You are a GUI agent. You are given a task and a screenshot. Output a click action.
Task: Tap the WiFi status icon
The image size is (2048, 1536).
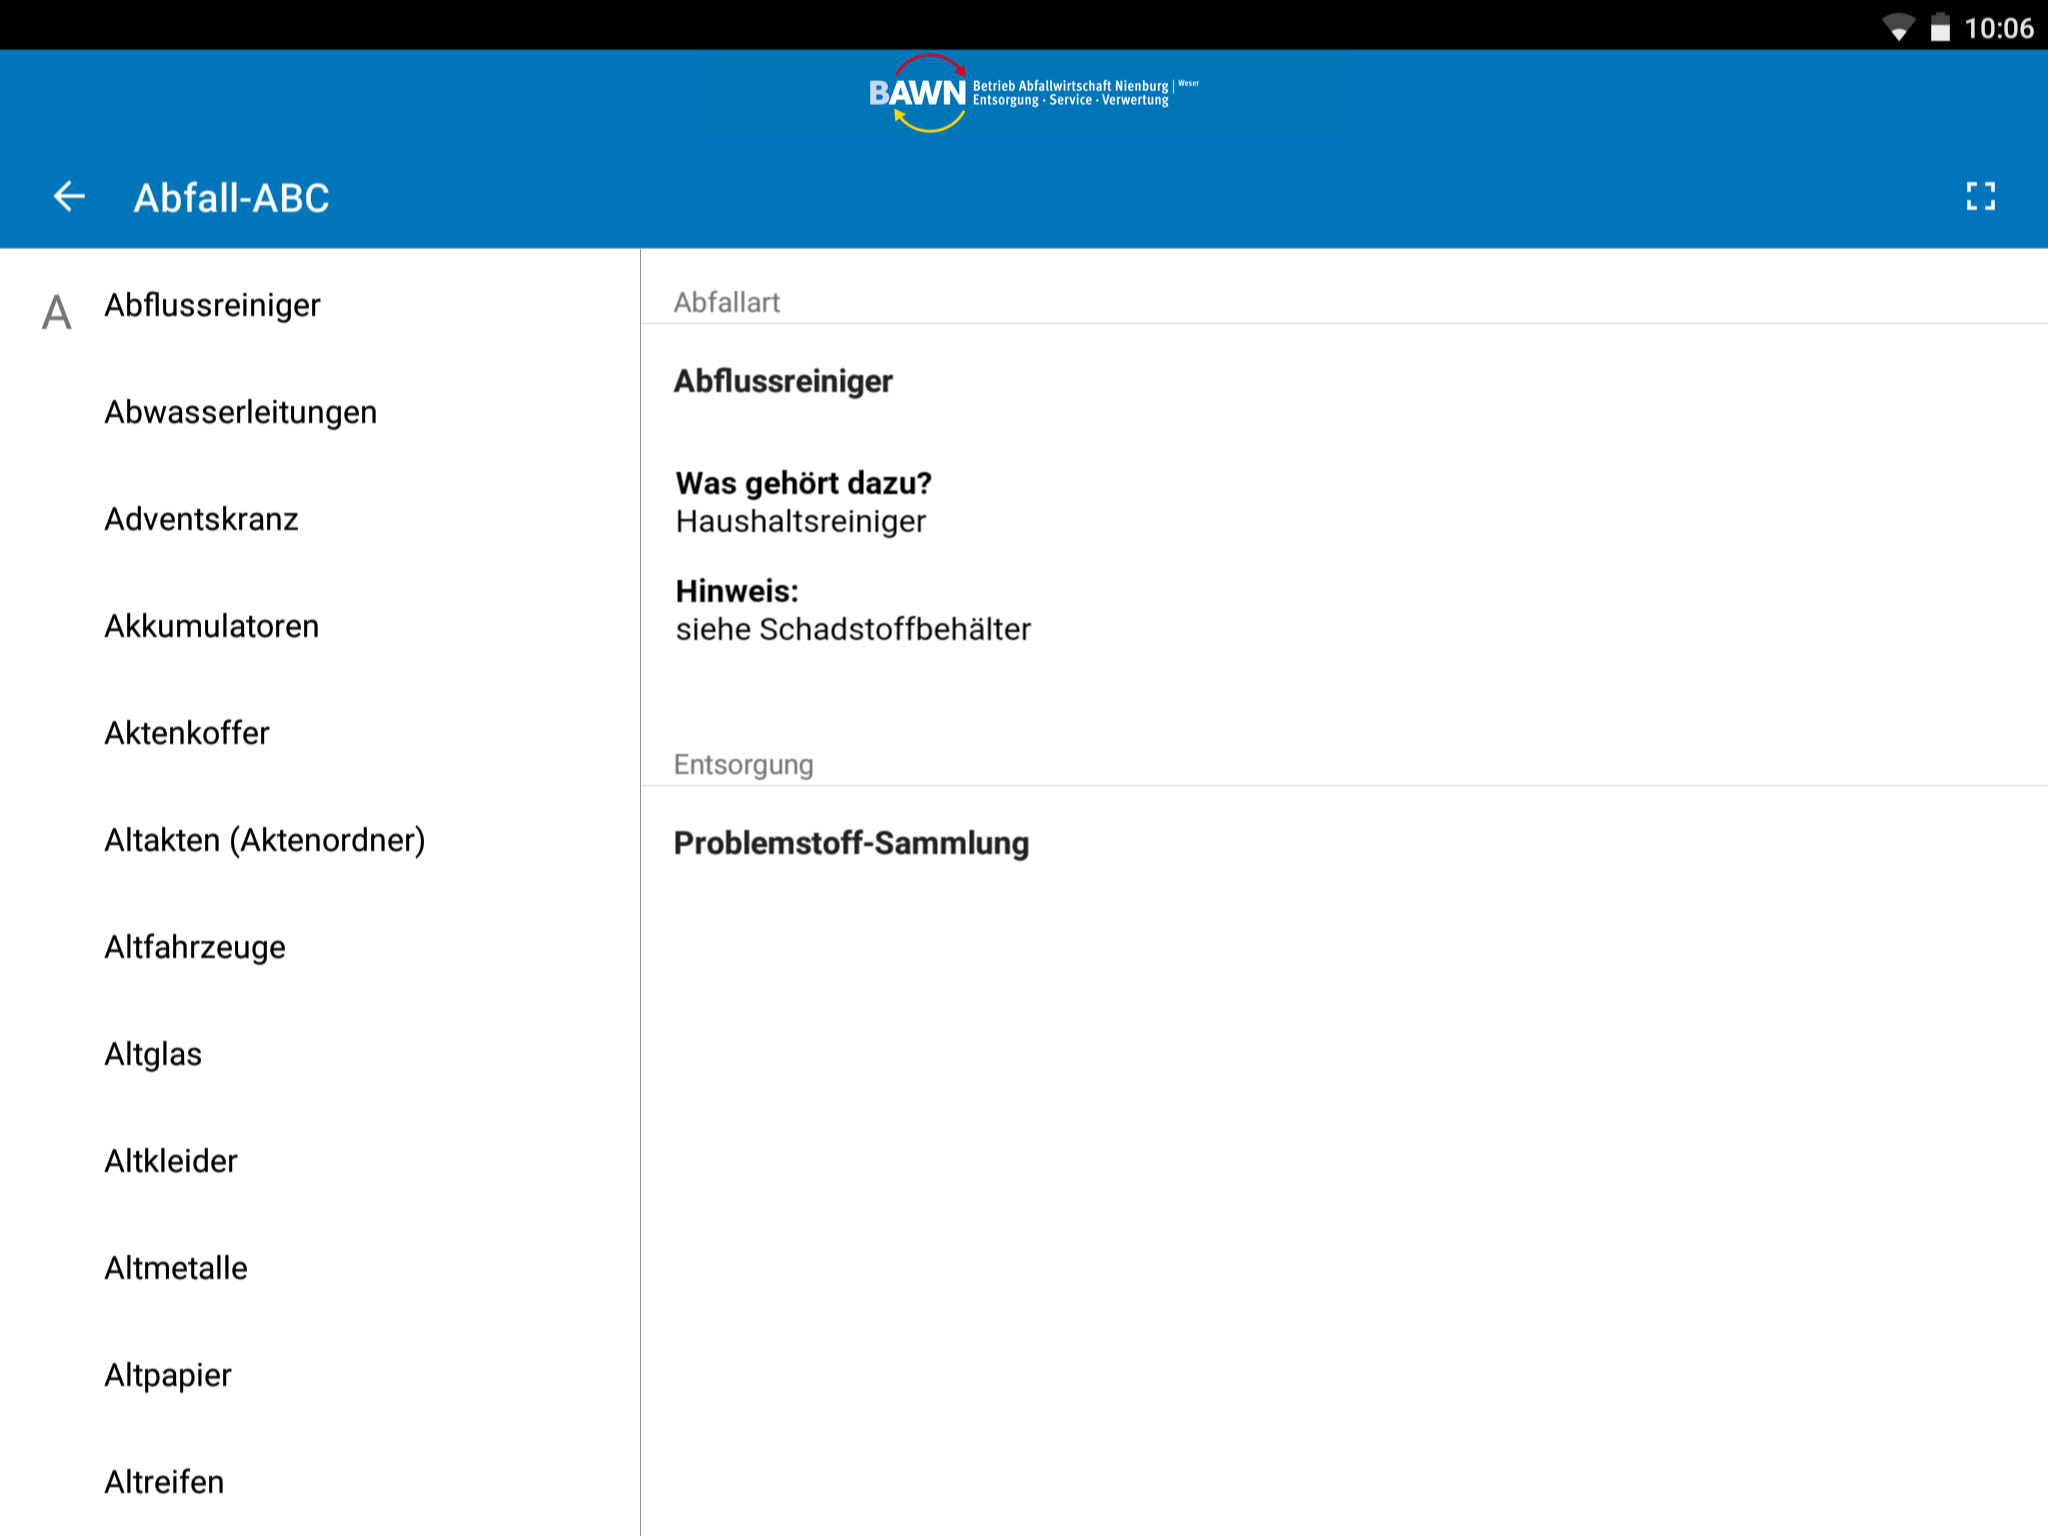(1897, 27)
